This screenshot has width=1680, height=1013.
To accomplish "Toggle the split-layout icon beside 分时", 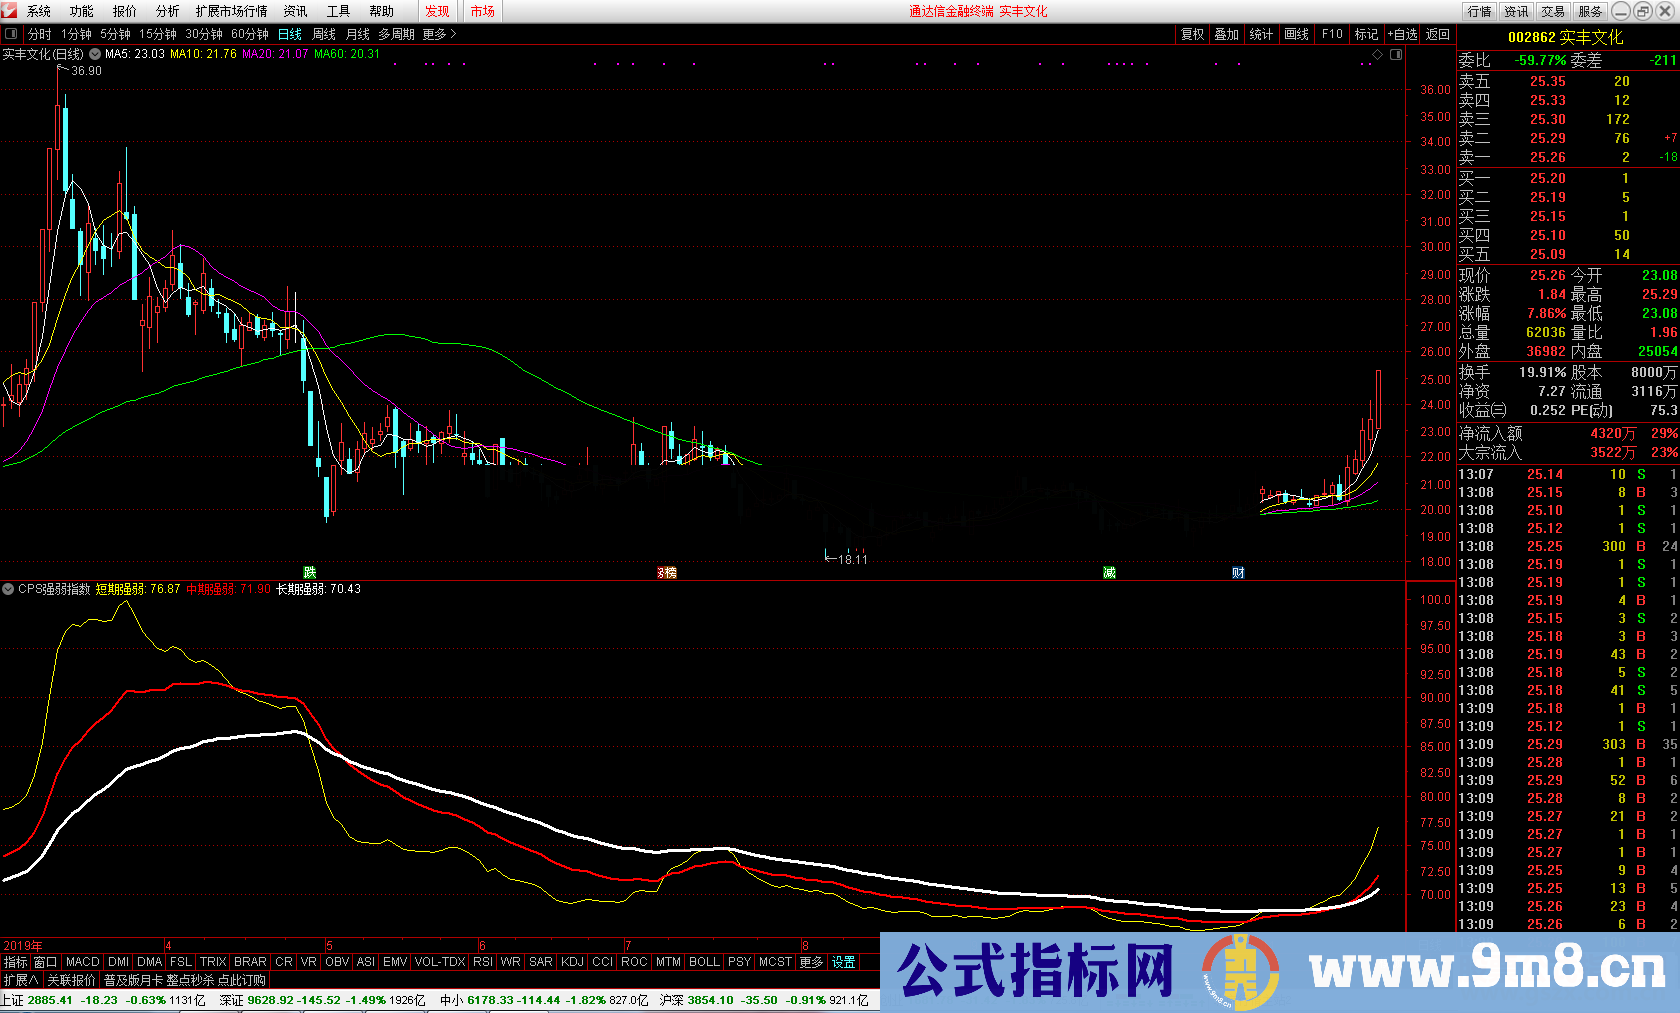I will click(x=11, y=33).
